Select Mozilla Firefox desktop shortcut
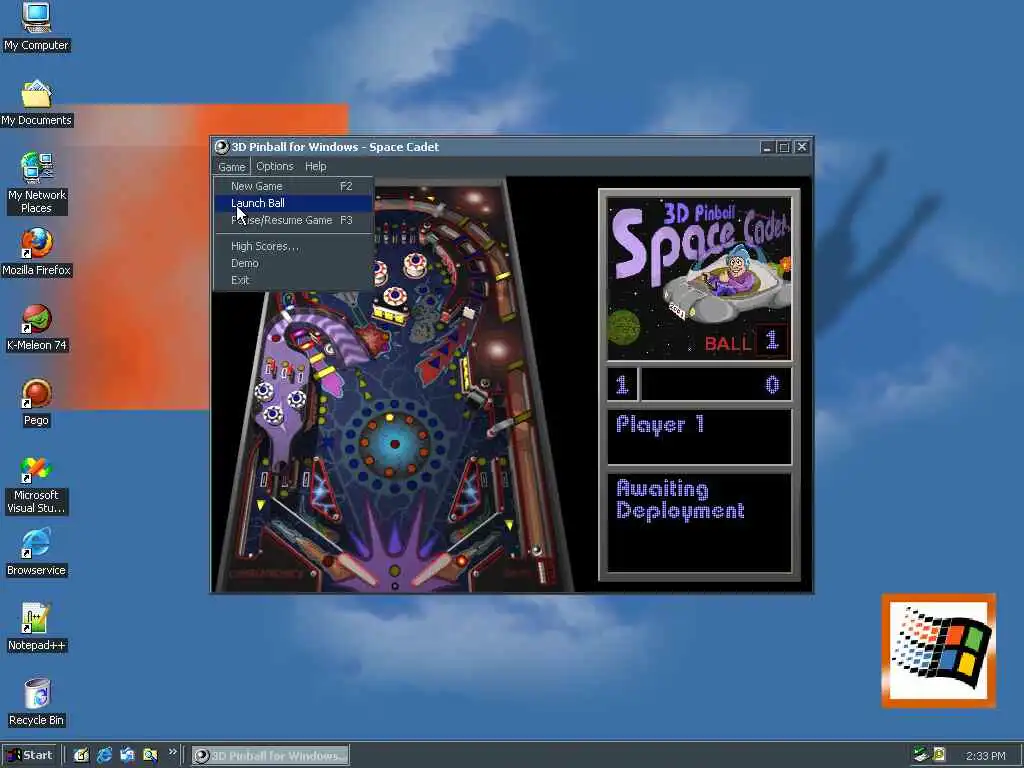Screen dimensions: 1024x768 (x=37, y=253)
